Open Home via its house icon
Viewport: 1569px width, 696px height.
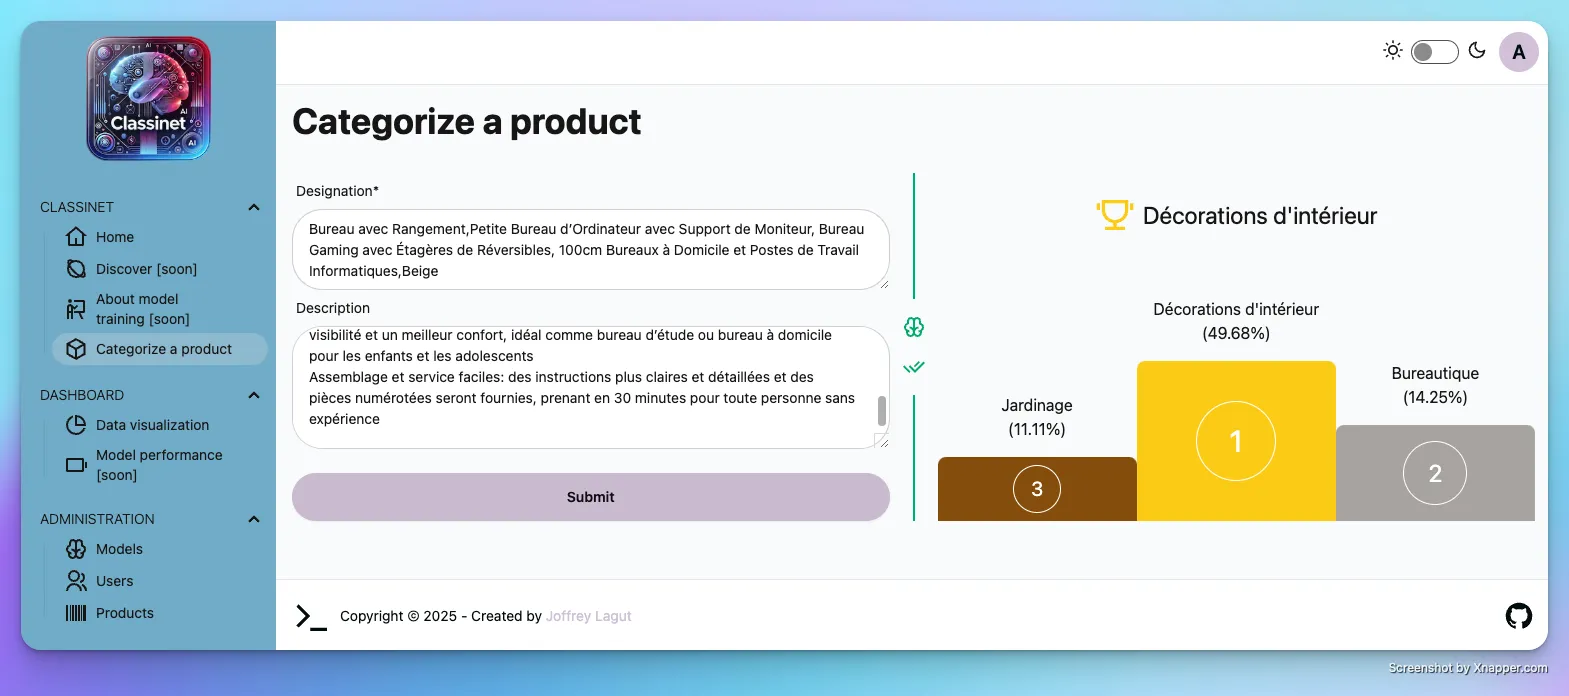76,237
